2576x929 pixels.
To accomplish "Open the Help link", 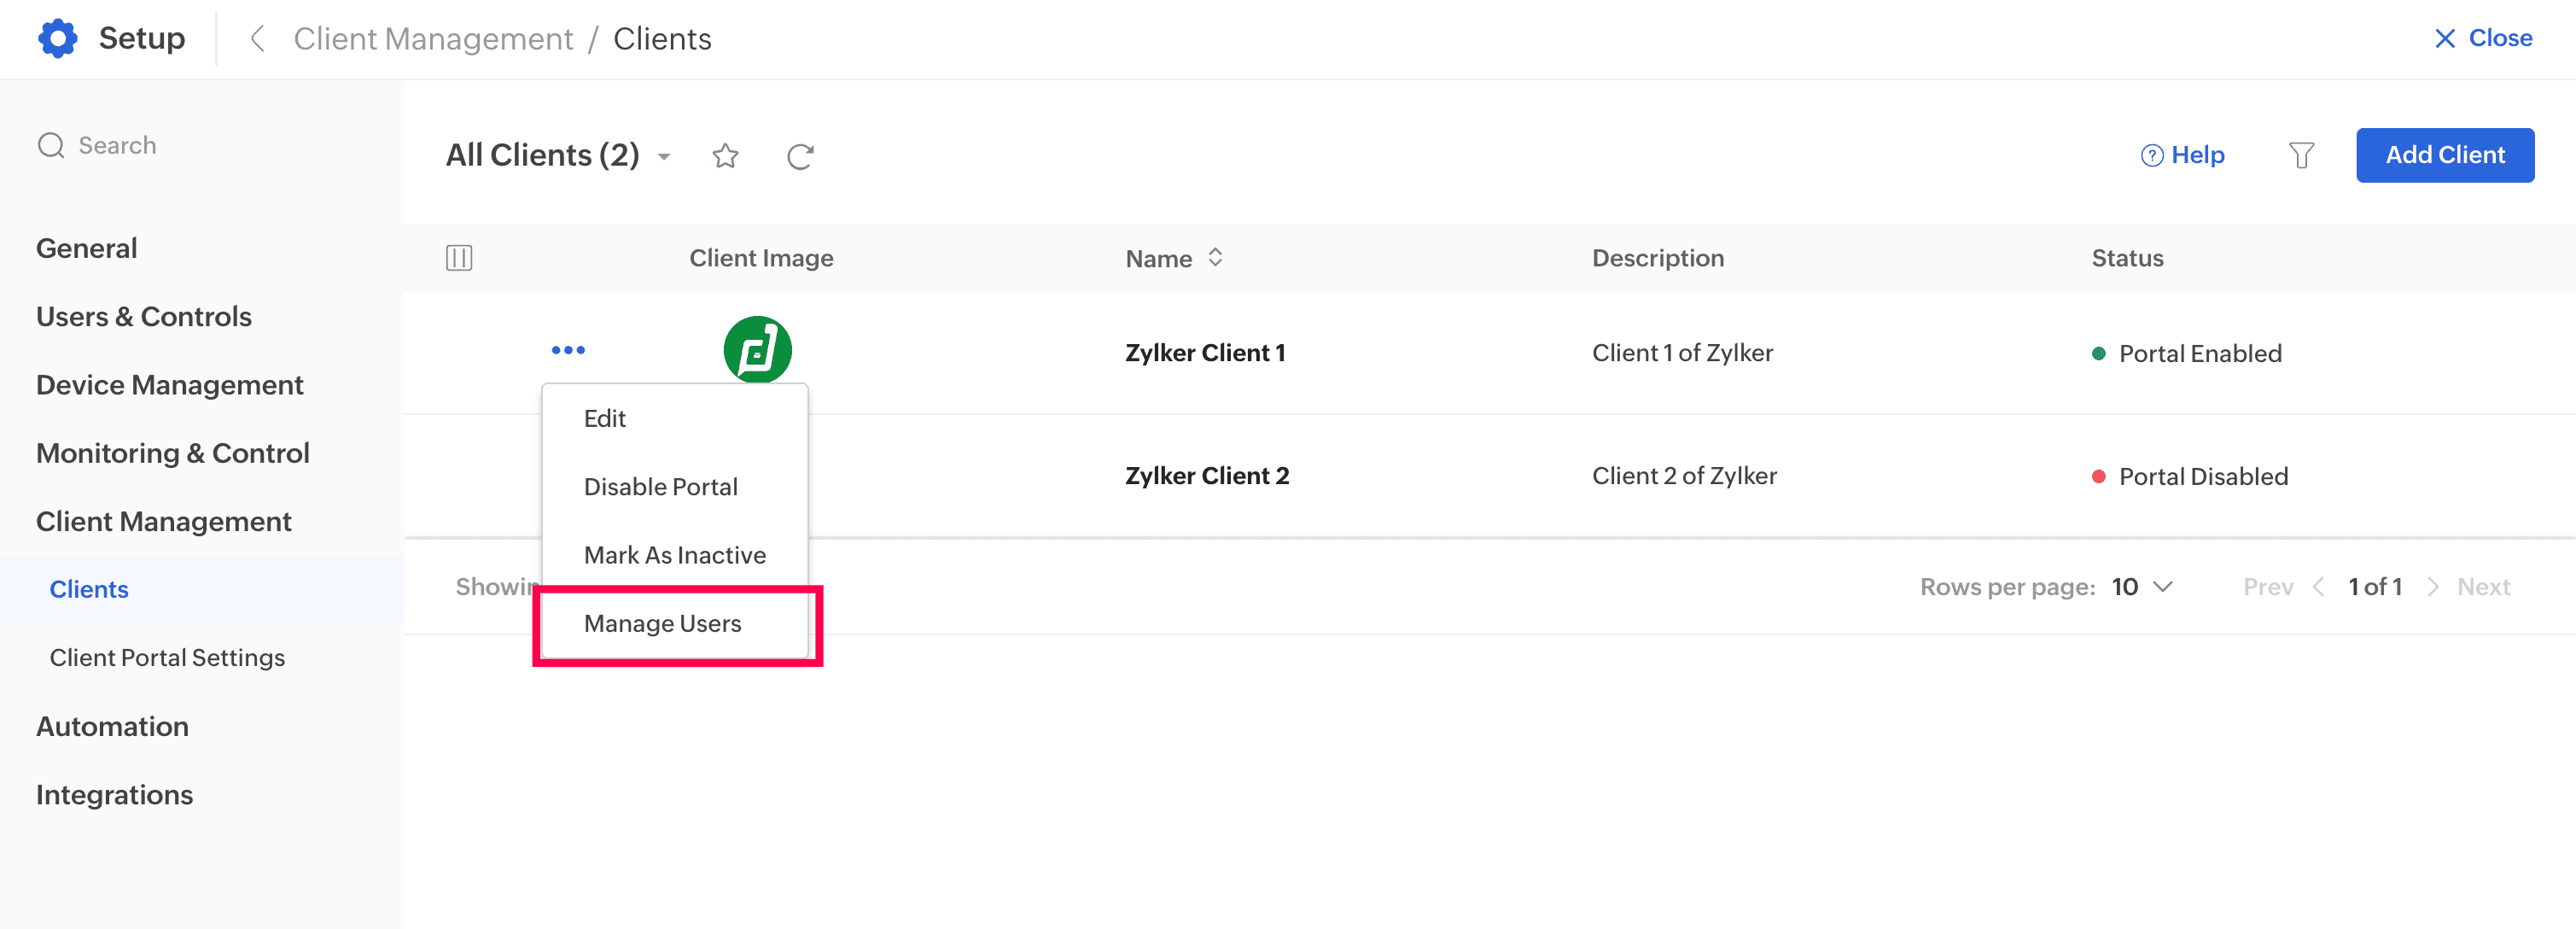I will click(x=2183, y=155).
